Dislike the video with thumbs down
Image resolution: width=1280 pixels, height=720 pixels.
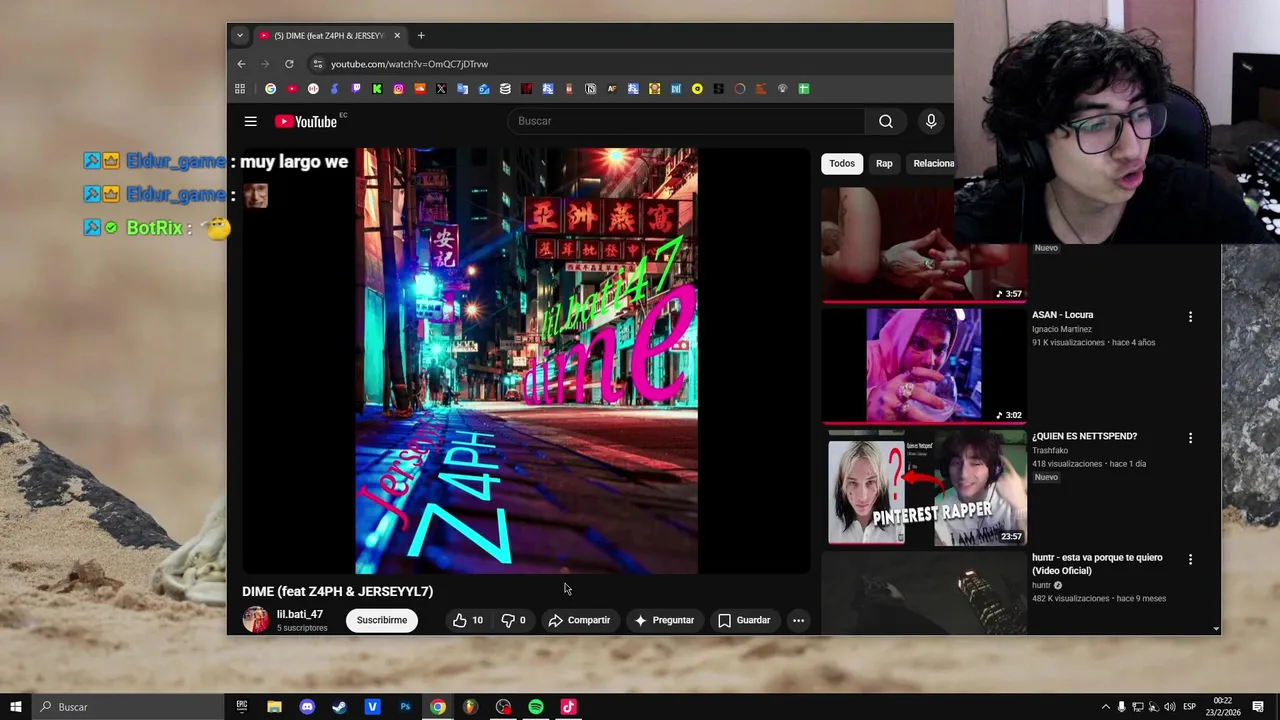tap(513, 620)
